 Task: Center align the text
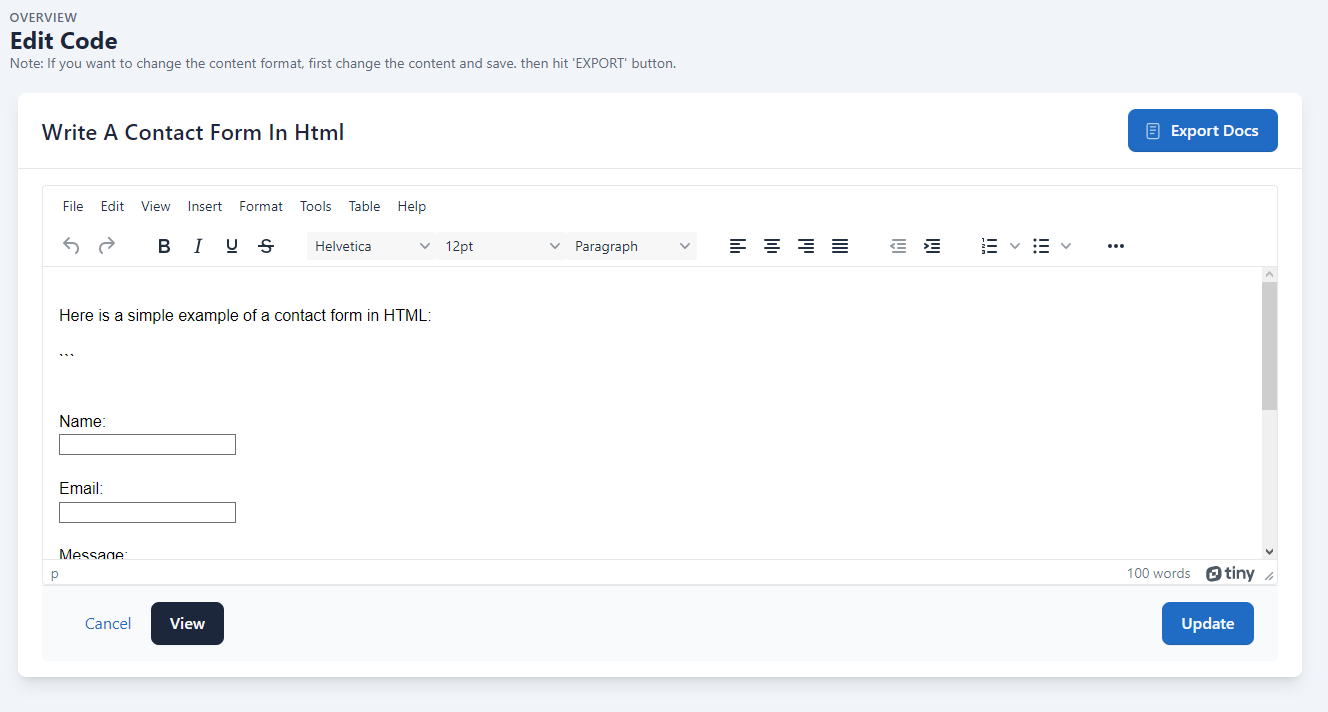click(x=772, y=246)
